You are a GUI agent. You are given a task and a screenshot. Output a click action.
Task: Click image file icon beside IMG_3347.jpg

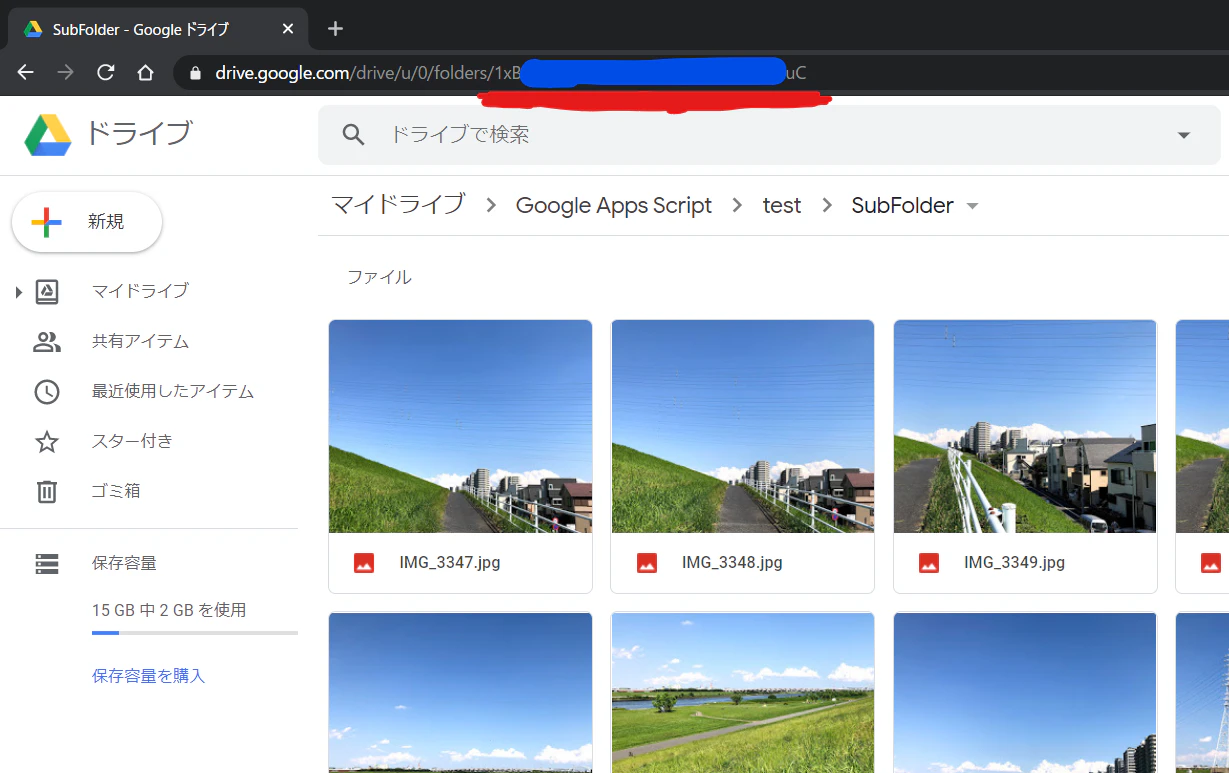[x=364, y=563]
